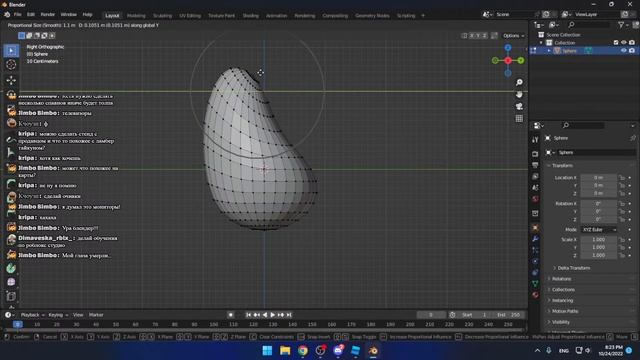640x360 pixels.
Task: Switch to the UV Editing workspace tab
Action: coord(190,16)
